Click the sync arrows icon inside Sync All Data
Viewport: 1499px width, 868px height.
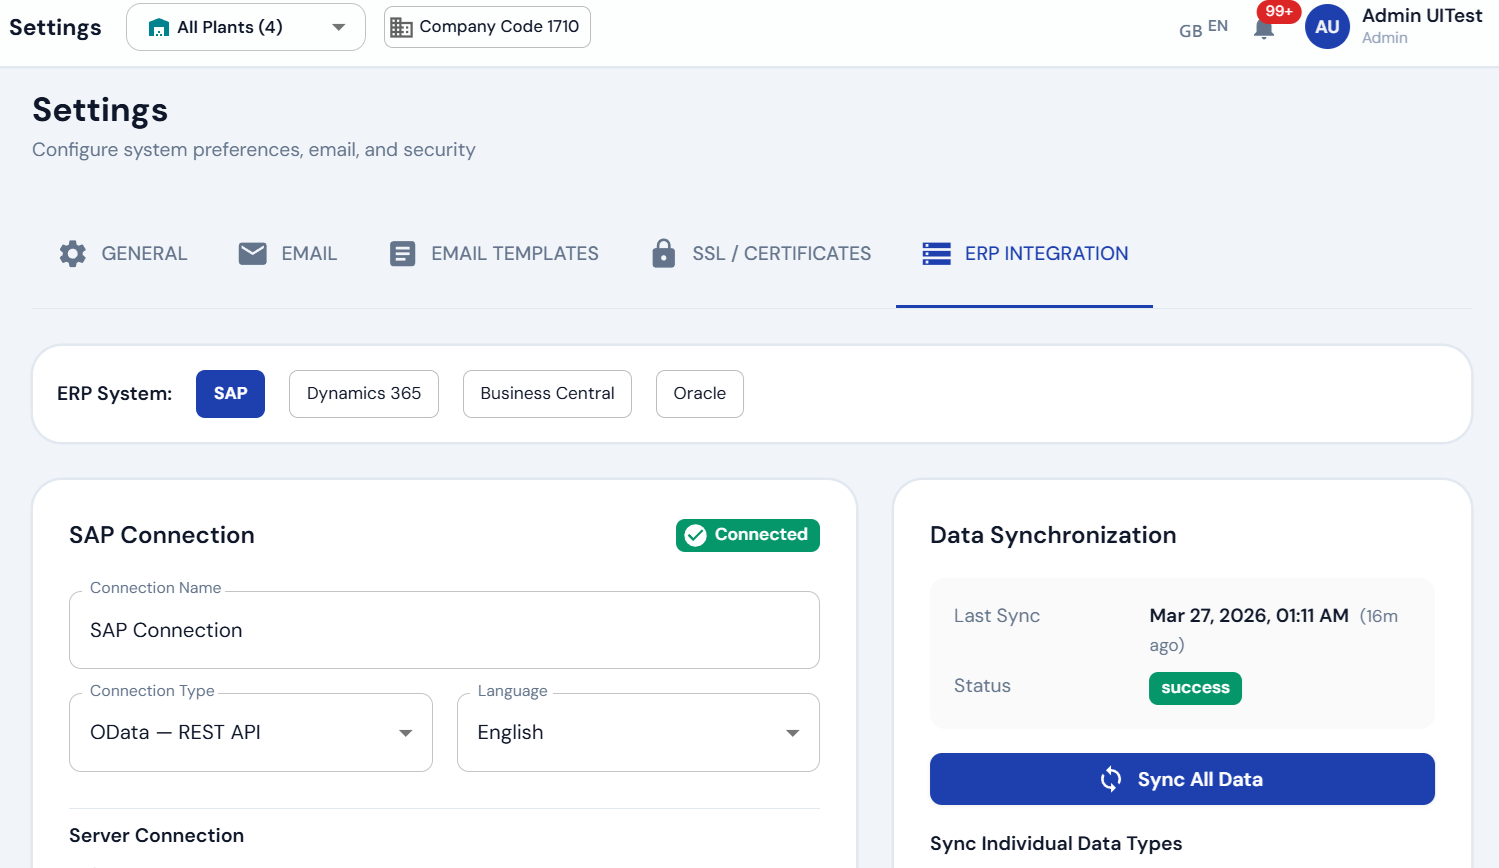pyautogui.click(x=1110, y=778)
